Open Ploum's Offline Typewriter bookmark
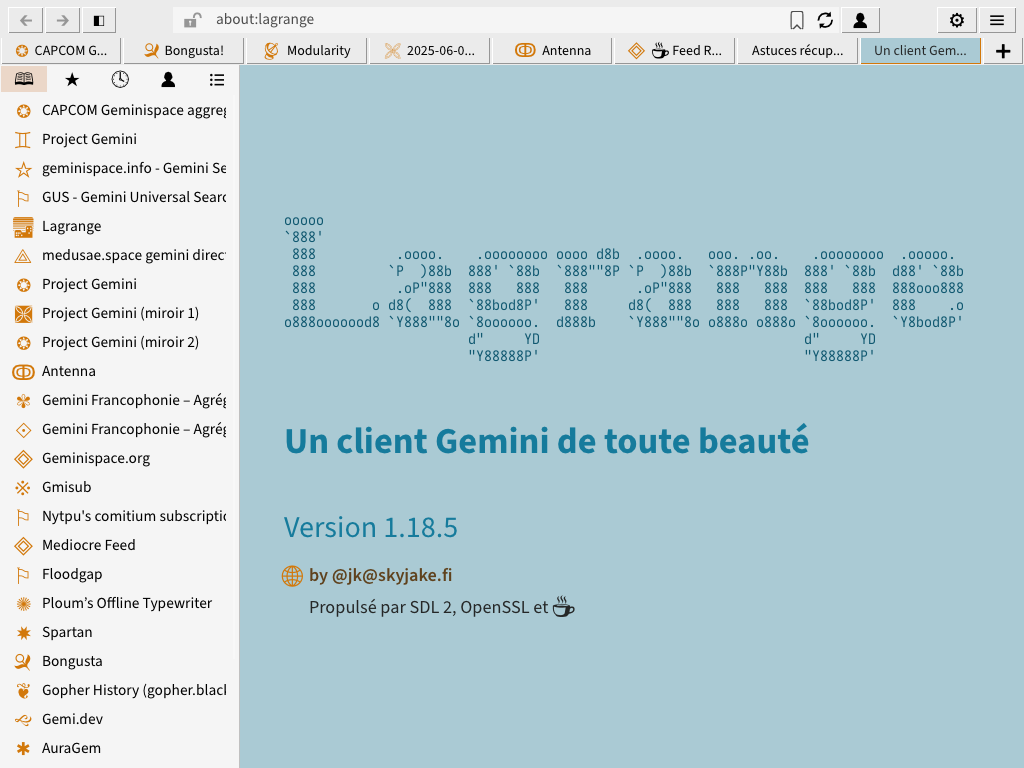The width and height of the screenshot is (1024, 768). click(x=120, y=603)
